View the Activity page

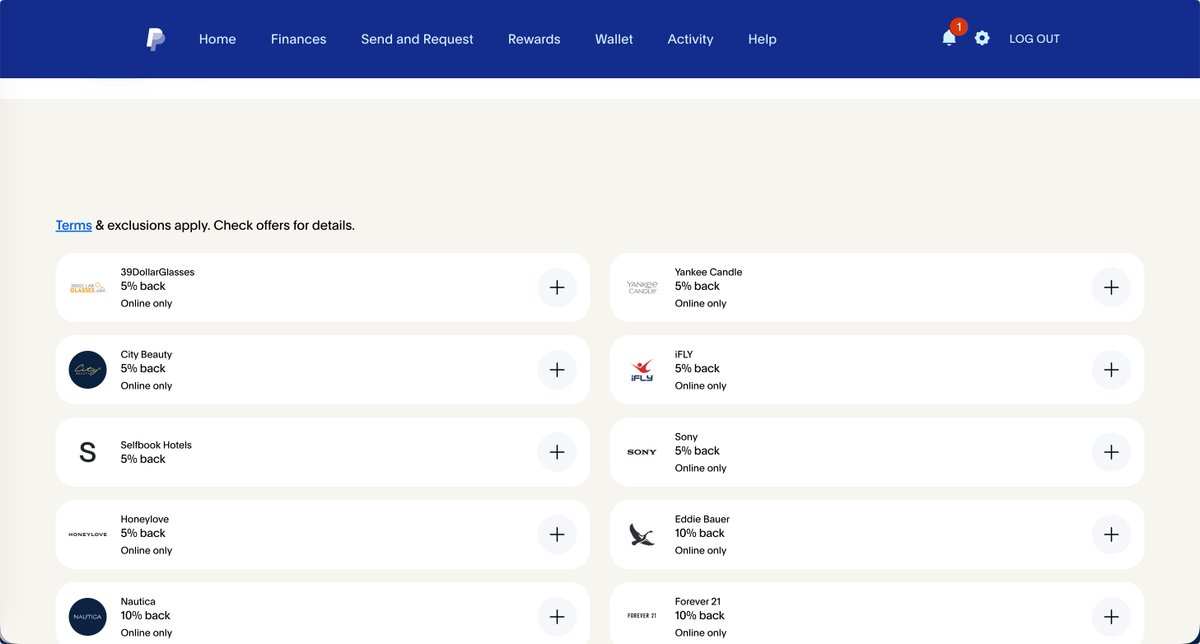(690, 39)
